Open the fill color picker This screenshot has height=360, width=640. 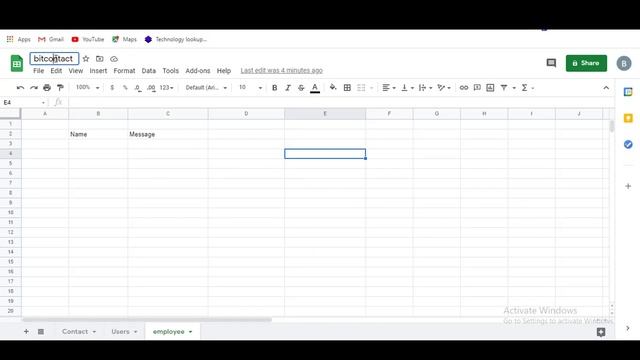(333, 87)
